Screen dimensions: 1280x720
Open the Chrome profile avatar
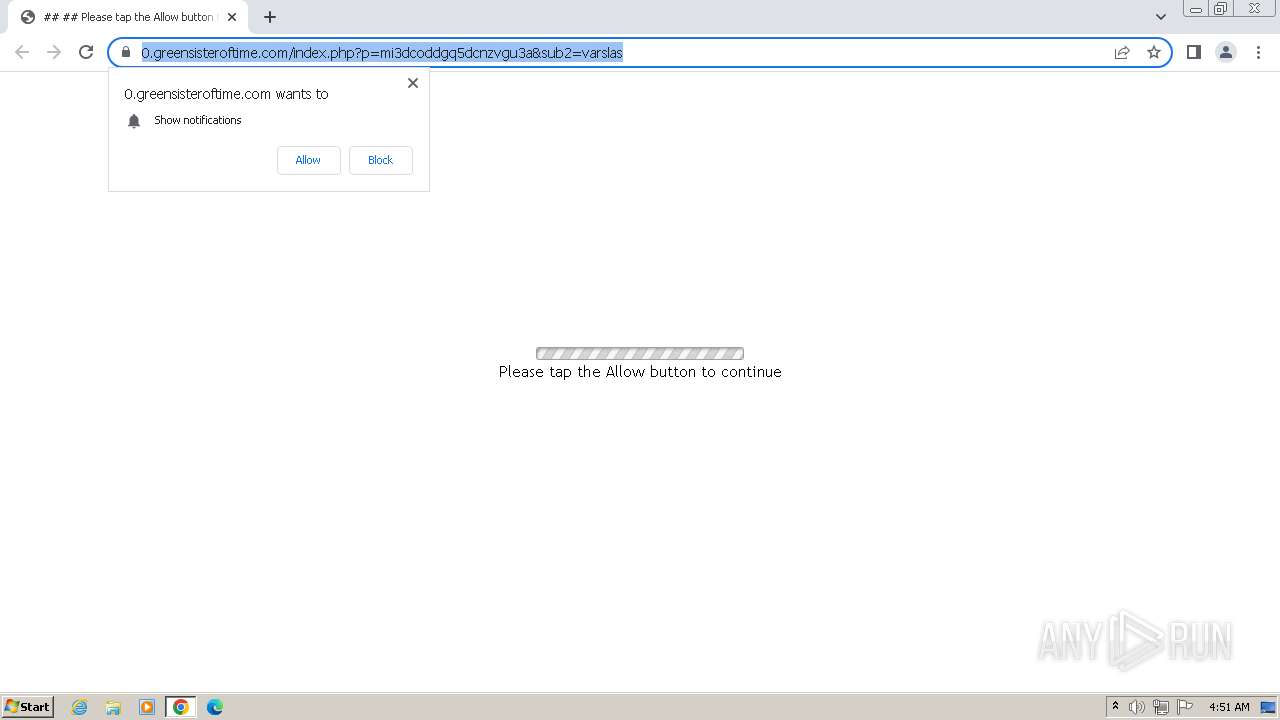point(1226,52)
